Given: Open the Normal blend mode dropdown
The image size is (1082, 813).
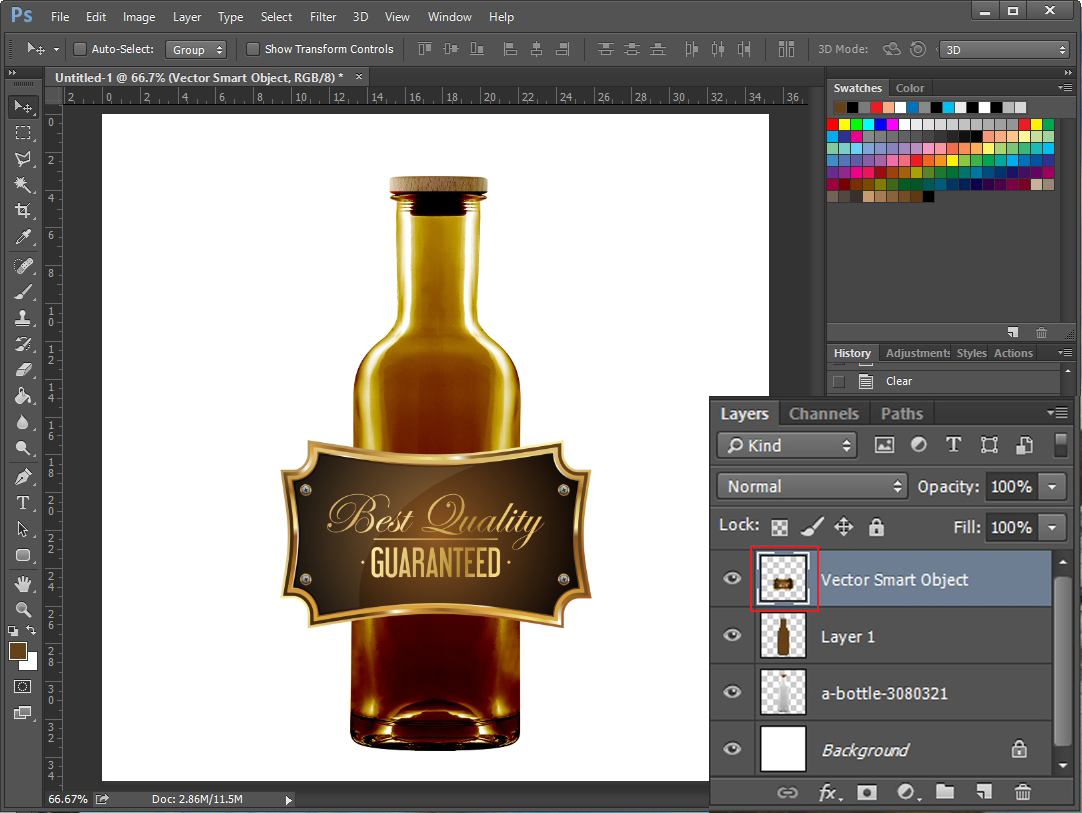Looking at the screenshot, I should 812,487.
